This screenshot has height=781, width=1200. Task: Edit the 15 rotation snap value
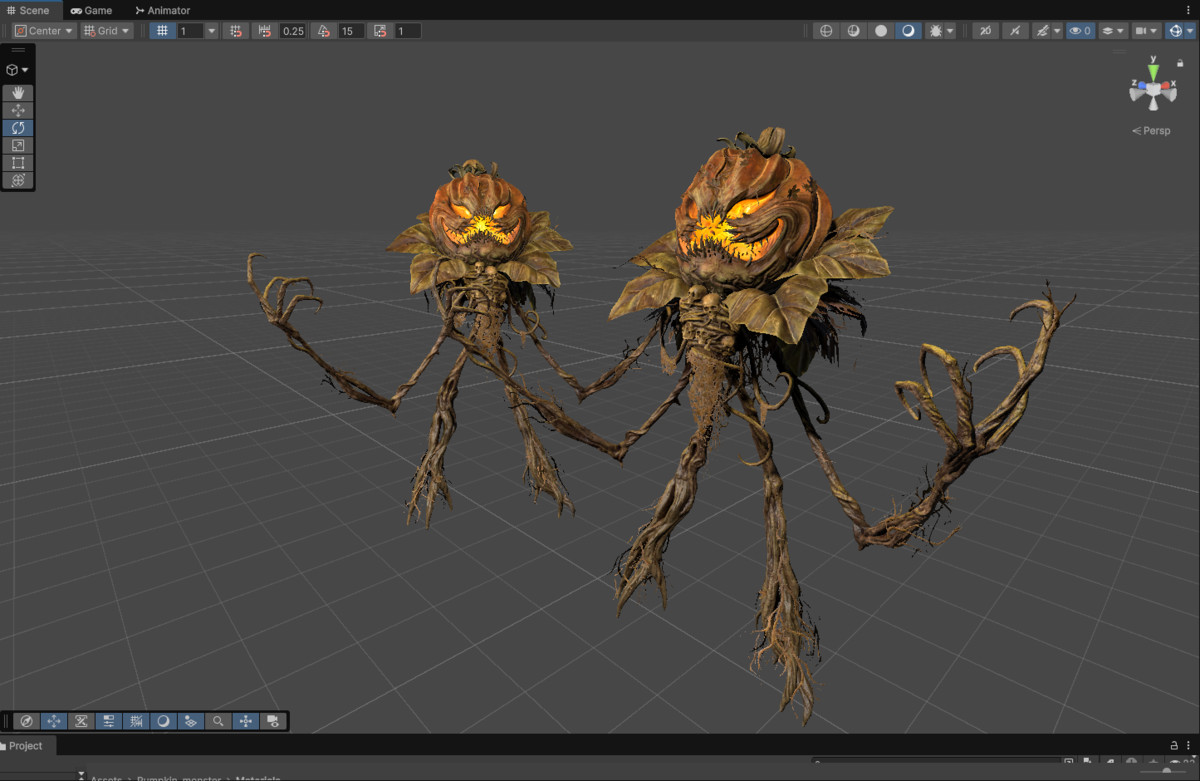pyautogui.click(x=350, y=31)
